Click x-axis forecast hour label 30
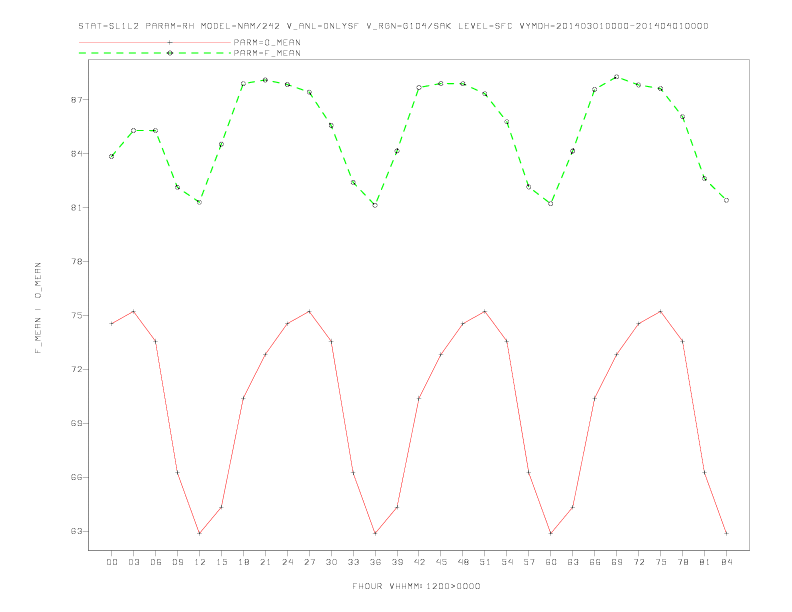This screenshot has width=792, height=612. click(331, 562)
